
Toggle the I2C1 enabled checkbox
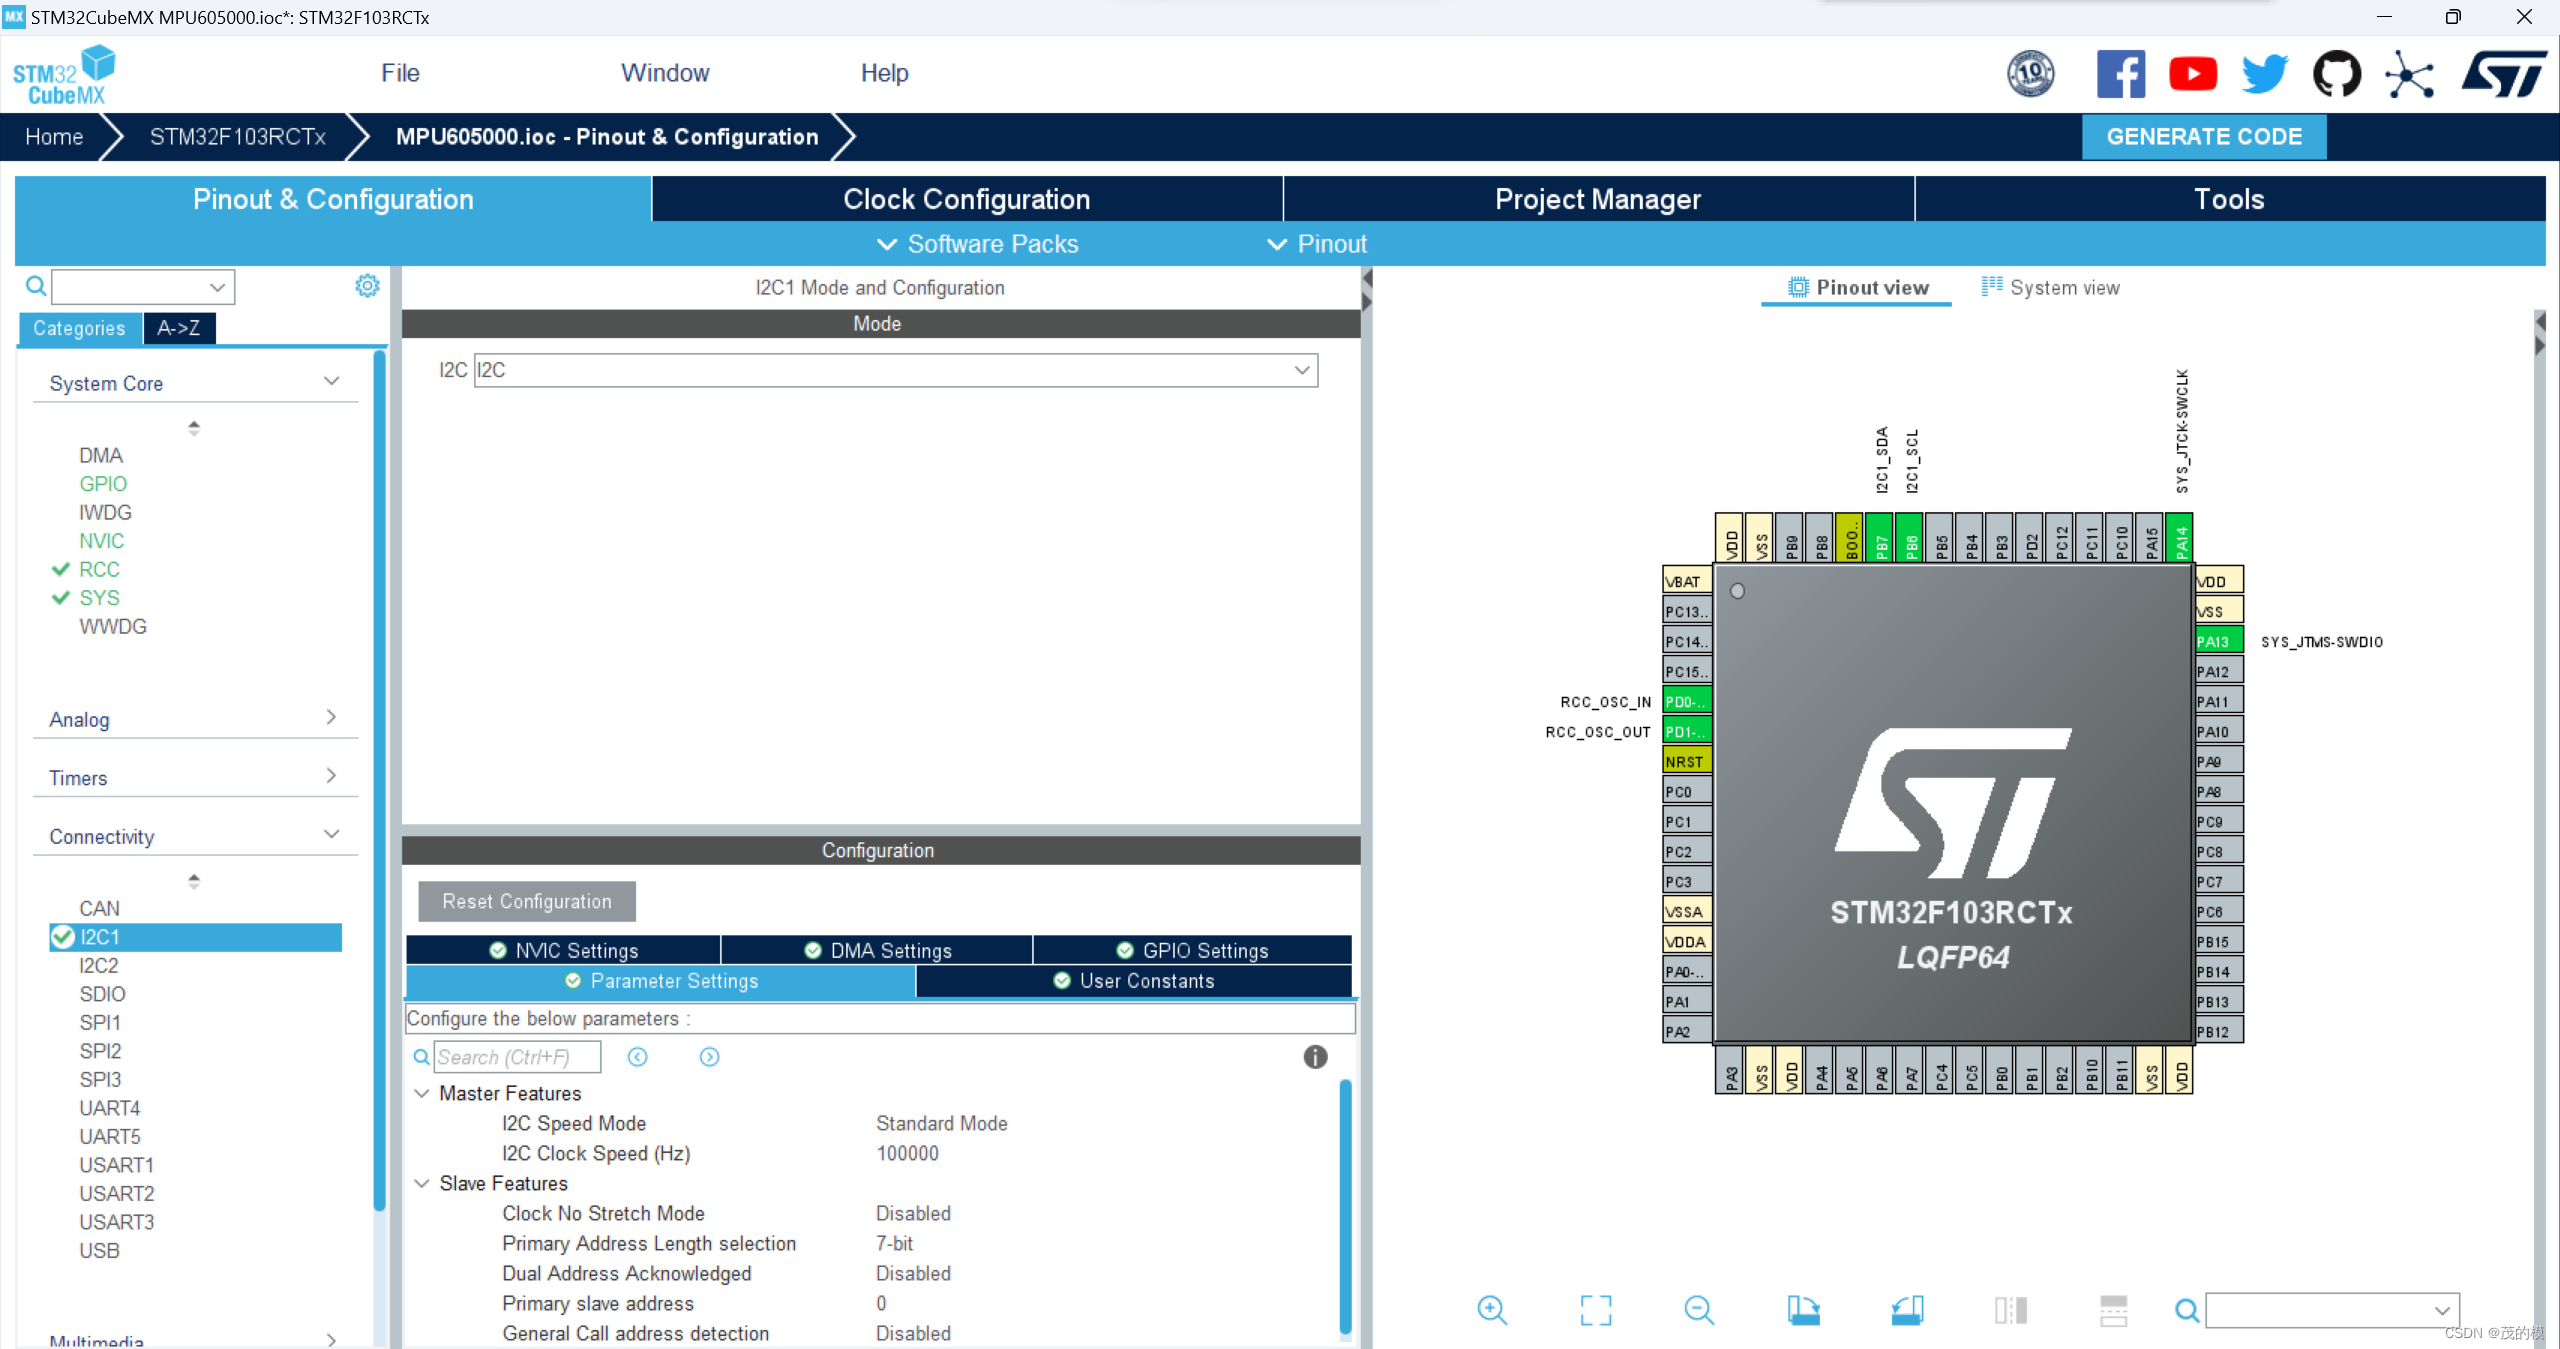[x=62, y=937]
